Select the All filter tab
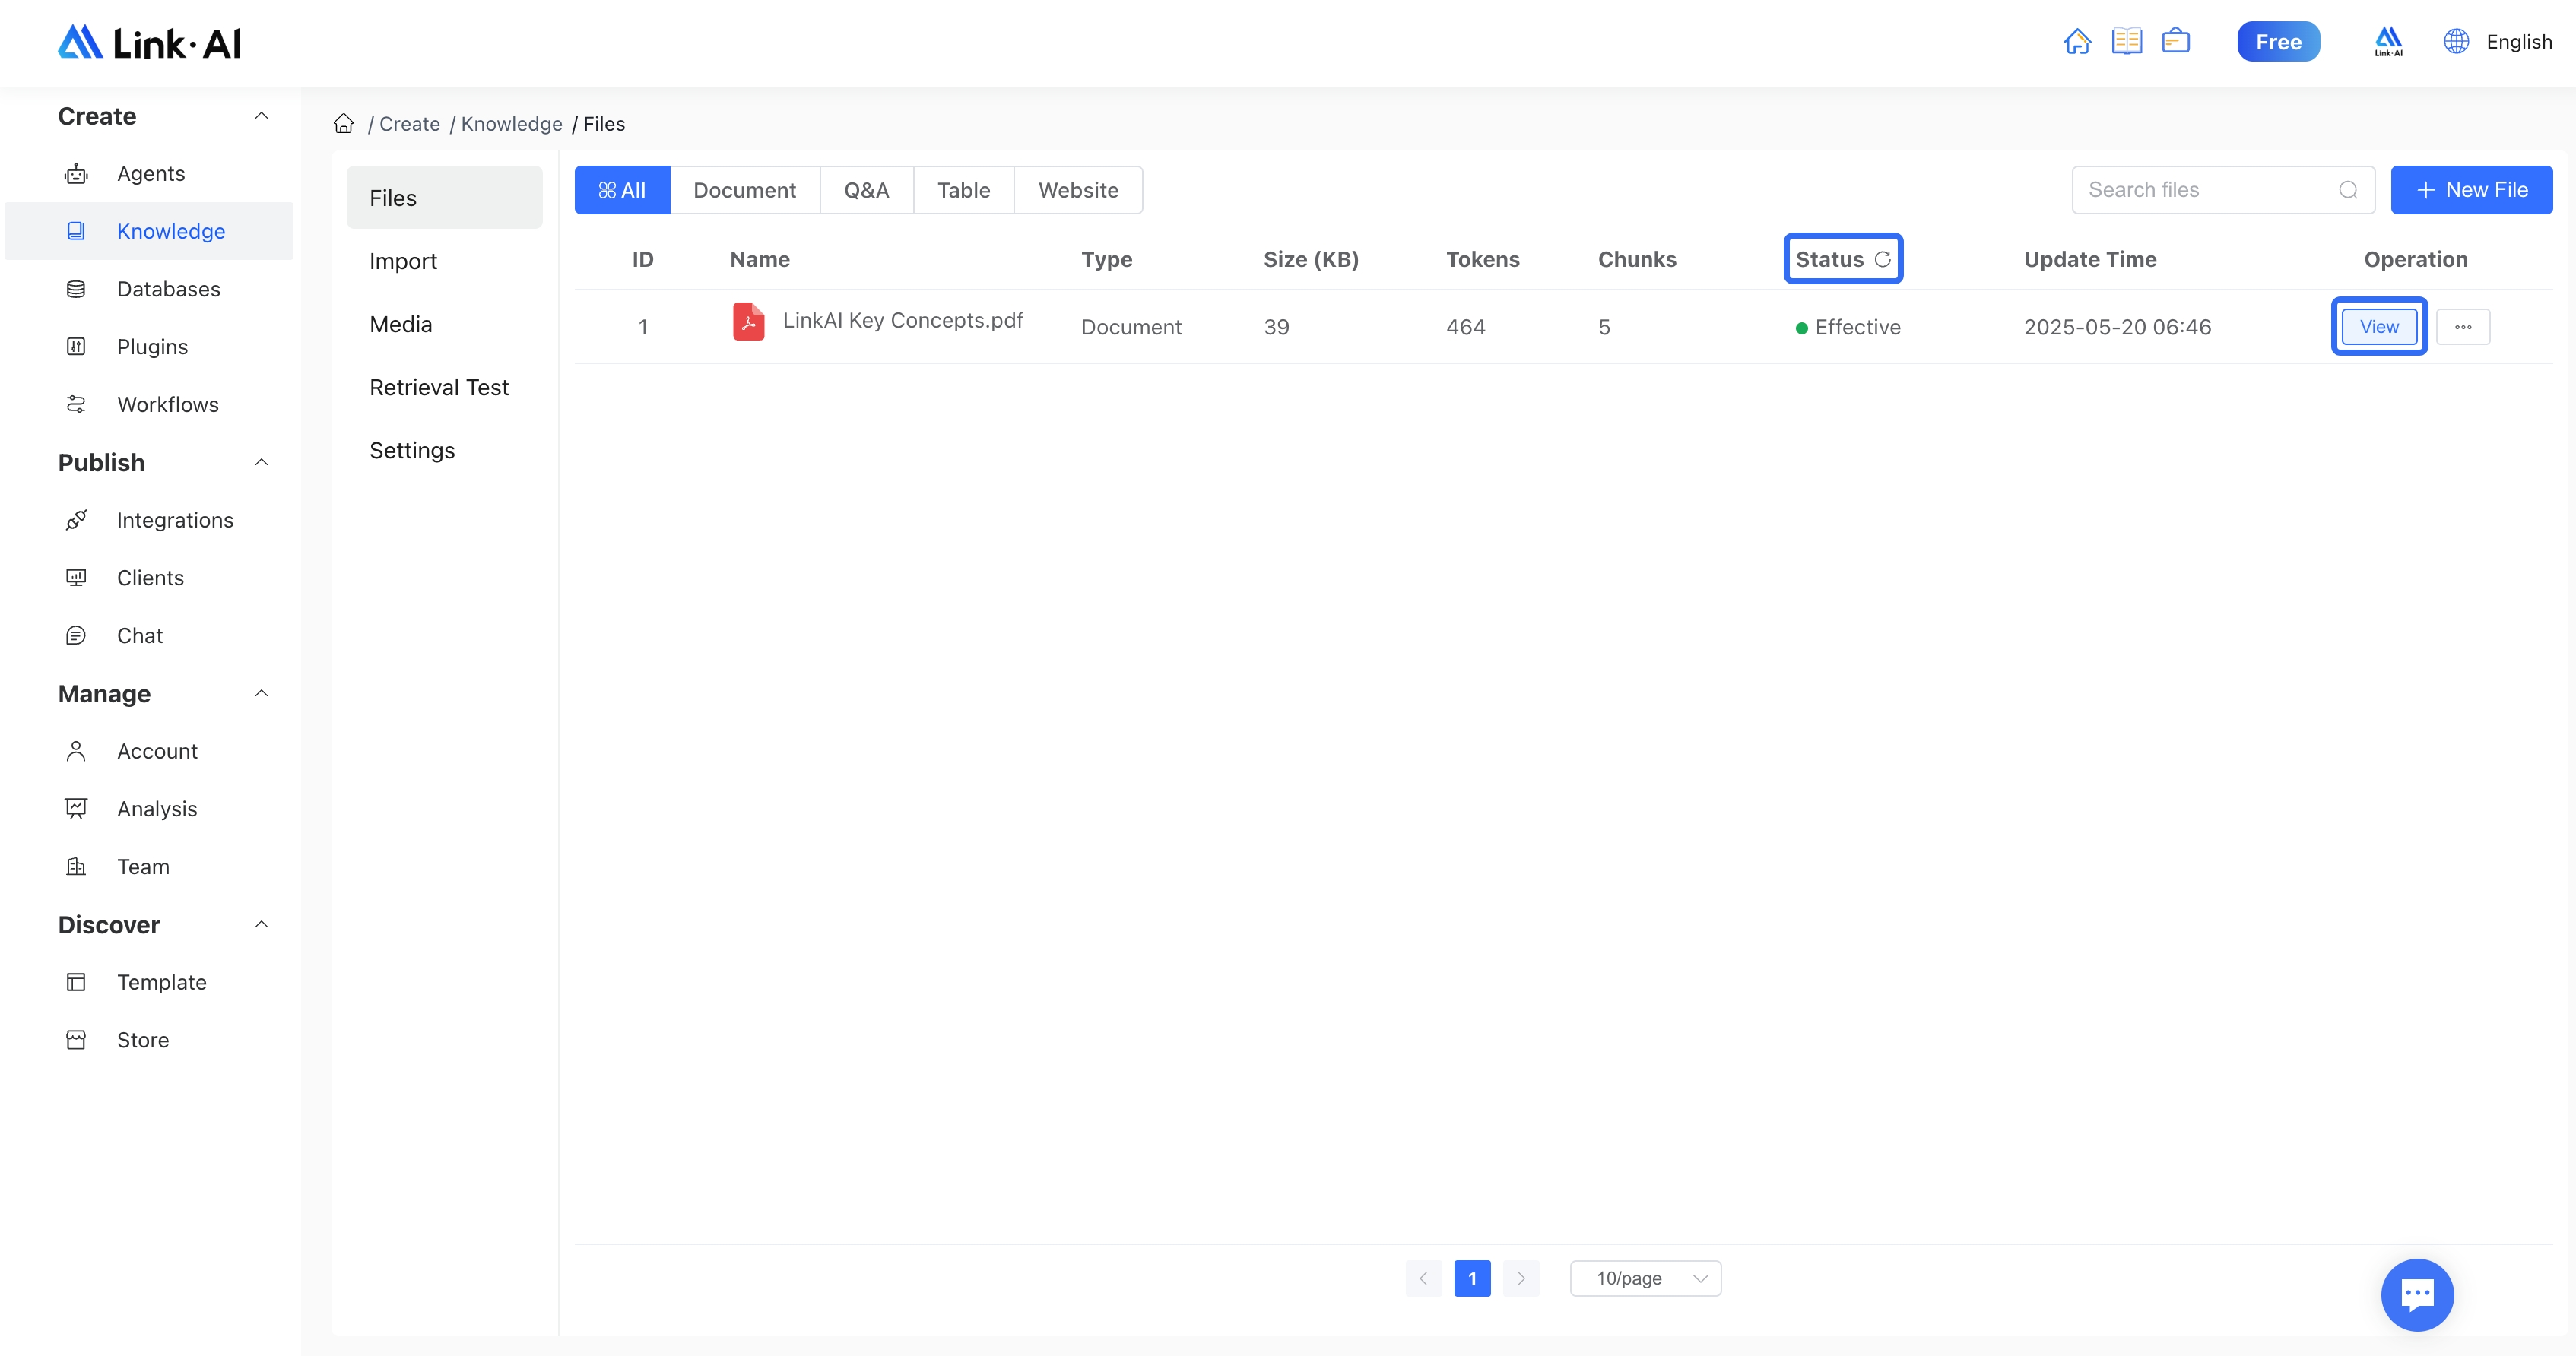 622,190
